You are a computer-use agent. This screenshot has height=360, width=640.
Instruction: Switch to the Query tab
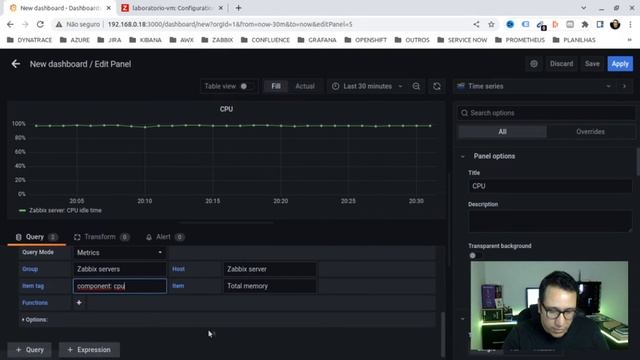(36, 237)
